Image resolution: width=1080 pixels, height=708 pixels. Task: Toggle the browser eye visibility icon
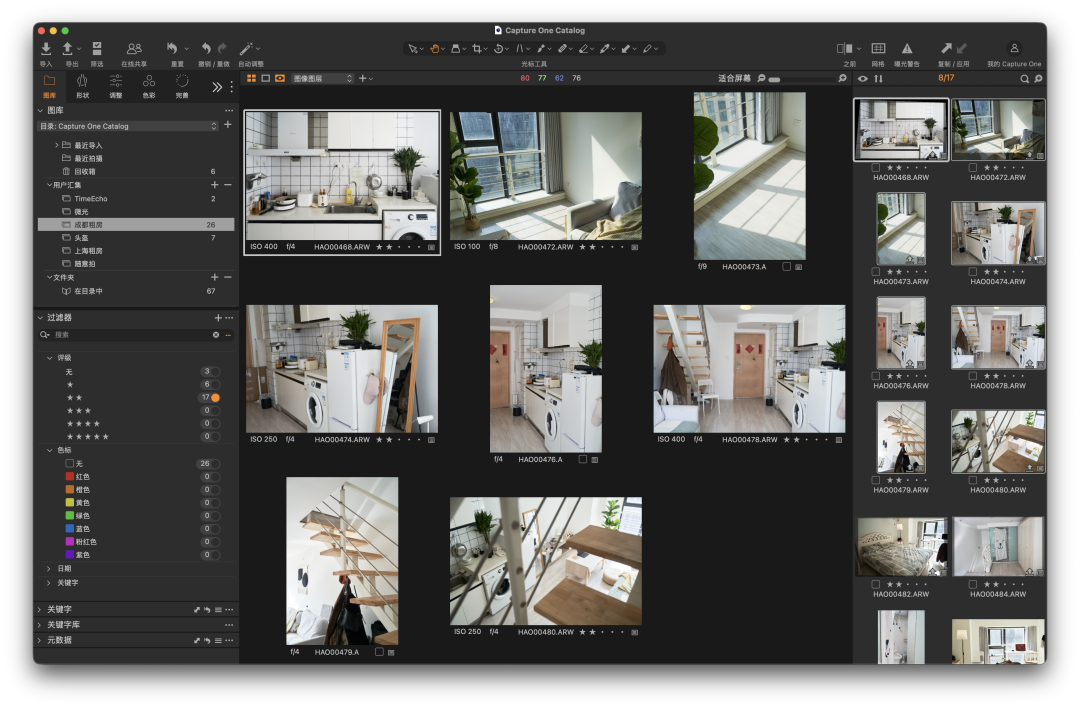point(862,79)
